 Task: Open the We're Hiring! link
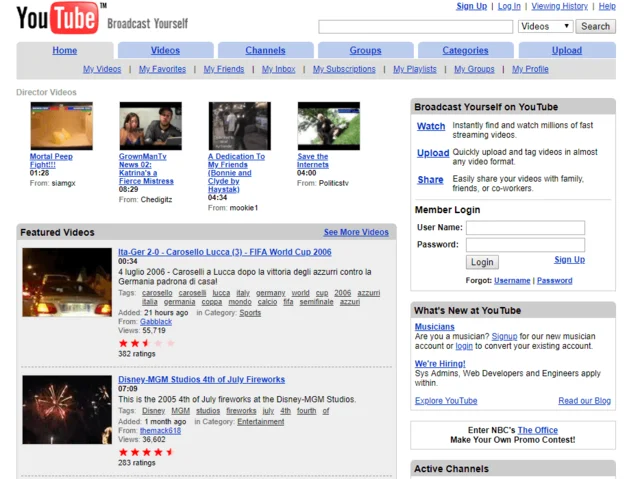[x=440, y=364]
